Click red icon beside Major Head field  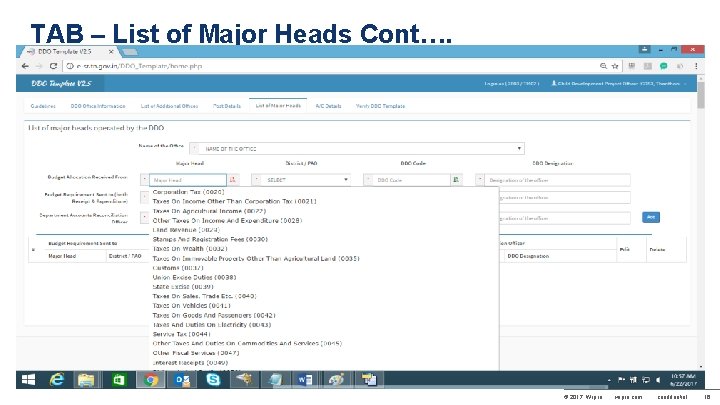tap(233, 180)
